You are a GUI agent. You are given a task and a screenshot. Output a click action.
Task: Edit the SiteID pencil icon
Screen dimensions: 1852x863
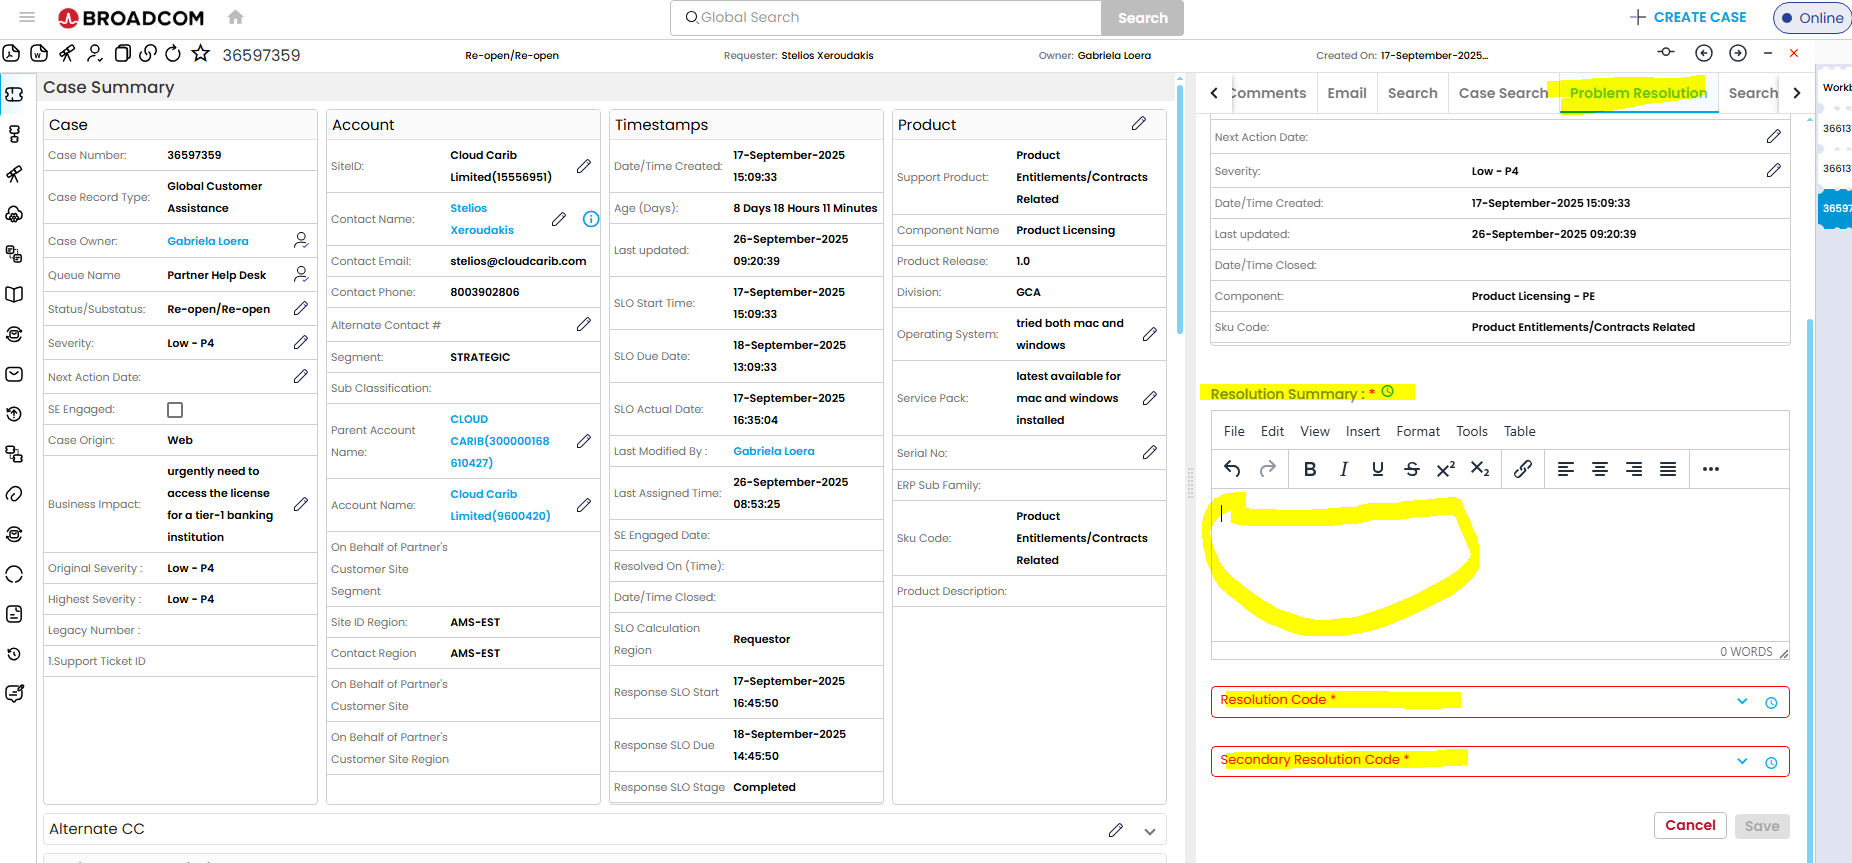584,166
